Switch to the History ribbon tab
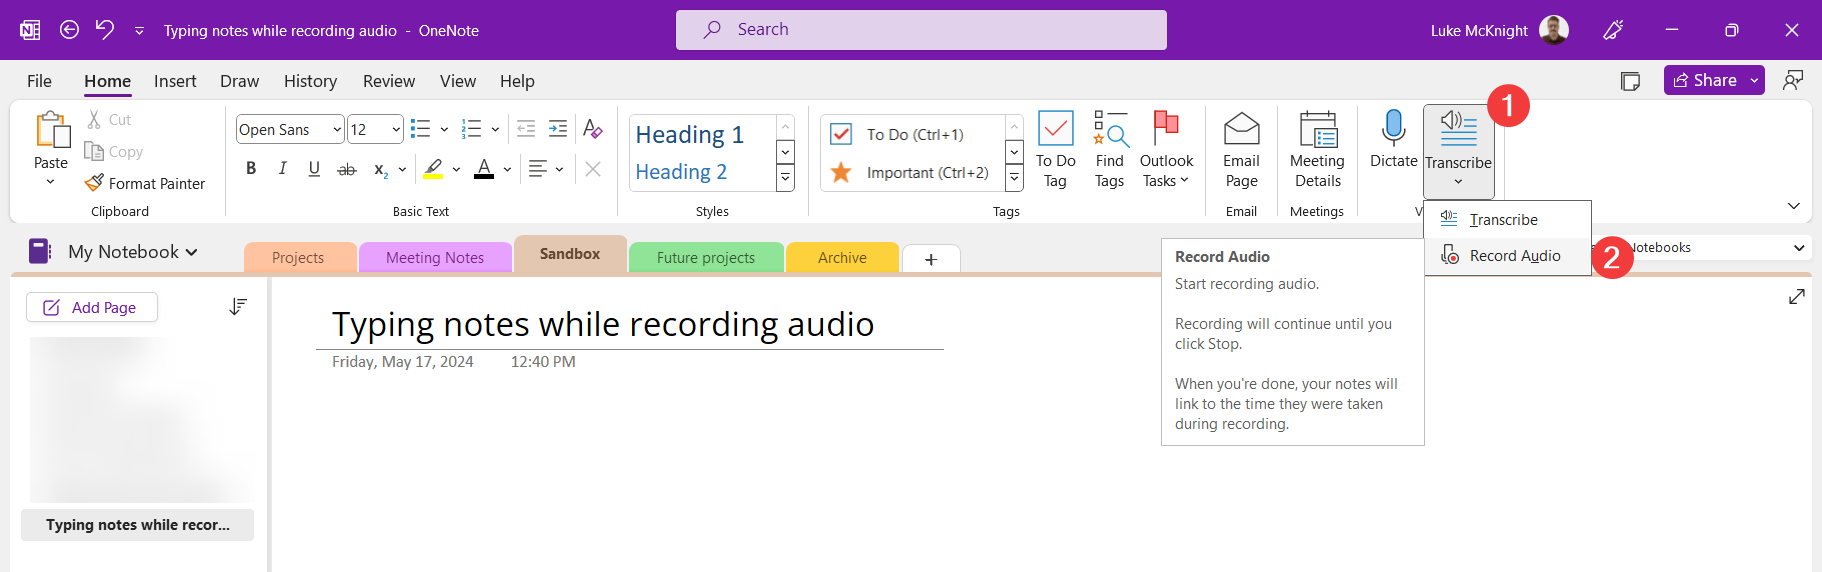 click(310, 81)
